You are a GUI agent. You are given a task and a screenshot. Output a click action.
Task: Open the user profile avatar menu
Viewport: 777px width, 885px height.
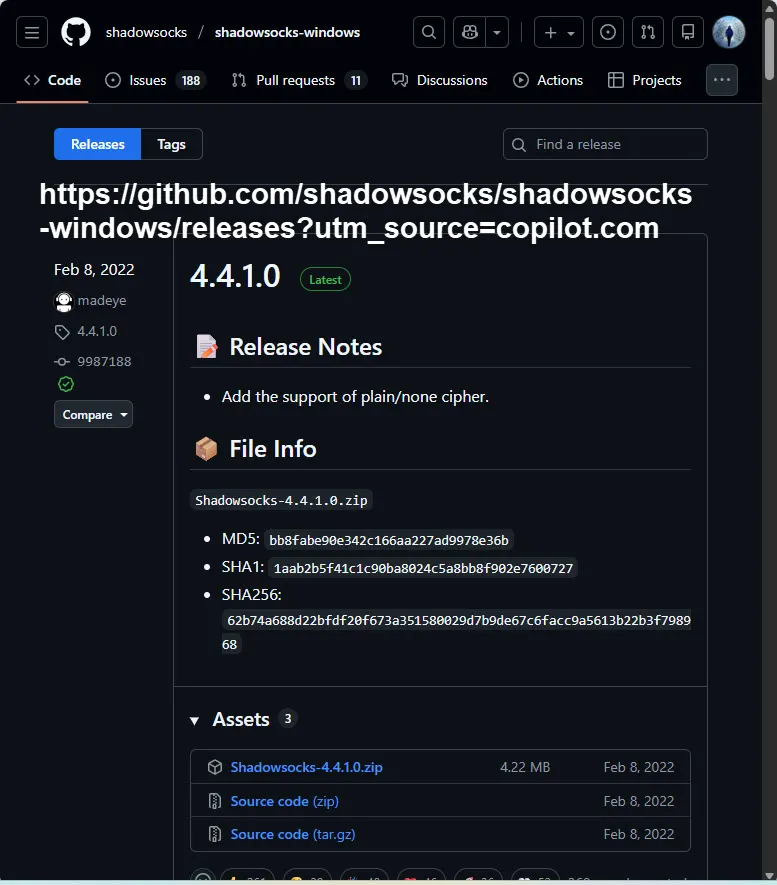tap(728, 32)
